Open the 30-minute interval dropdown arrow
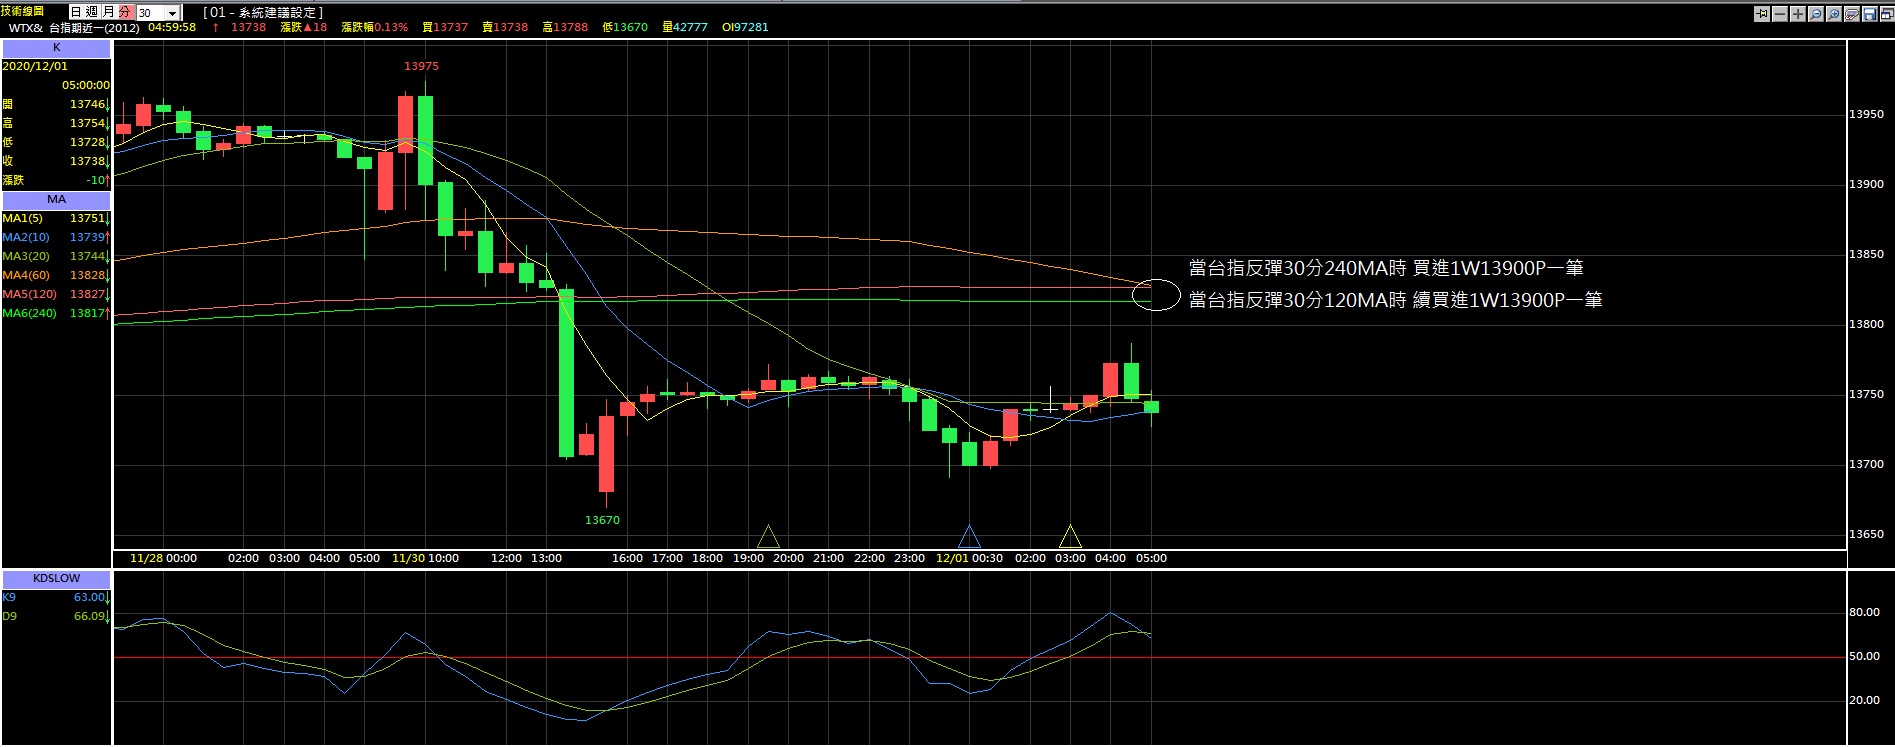Viewport: 1895px width, 747px height. point(173,13)
